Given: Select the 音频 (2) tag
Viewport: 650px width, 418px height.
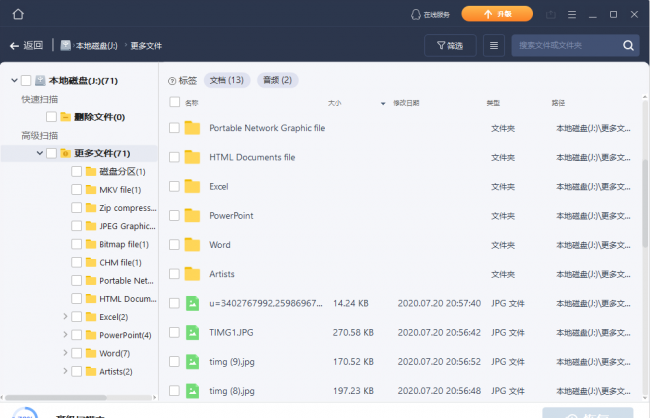Looking at the screenshot, I should [277, 80].
